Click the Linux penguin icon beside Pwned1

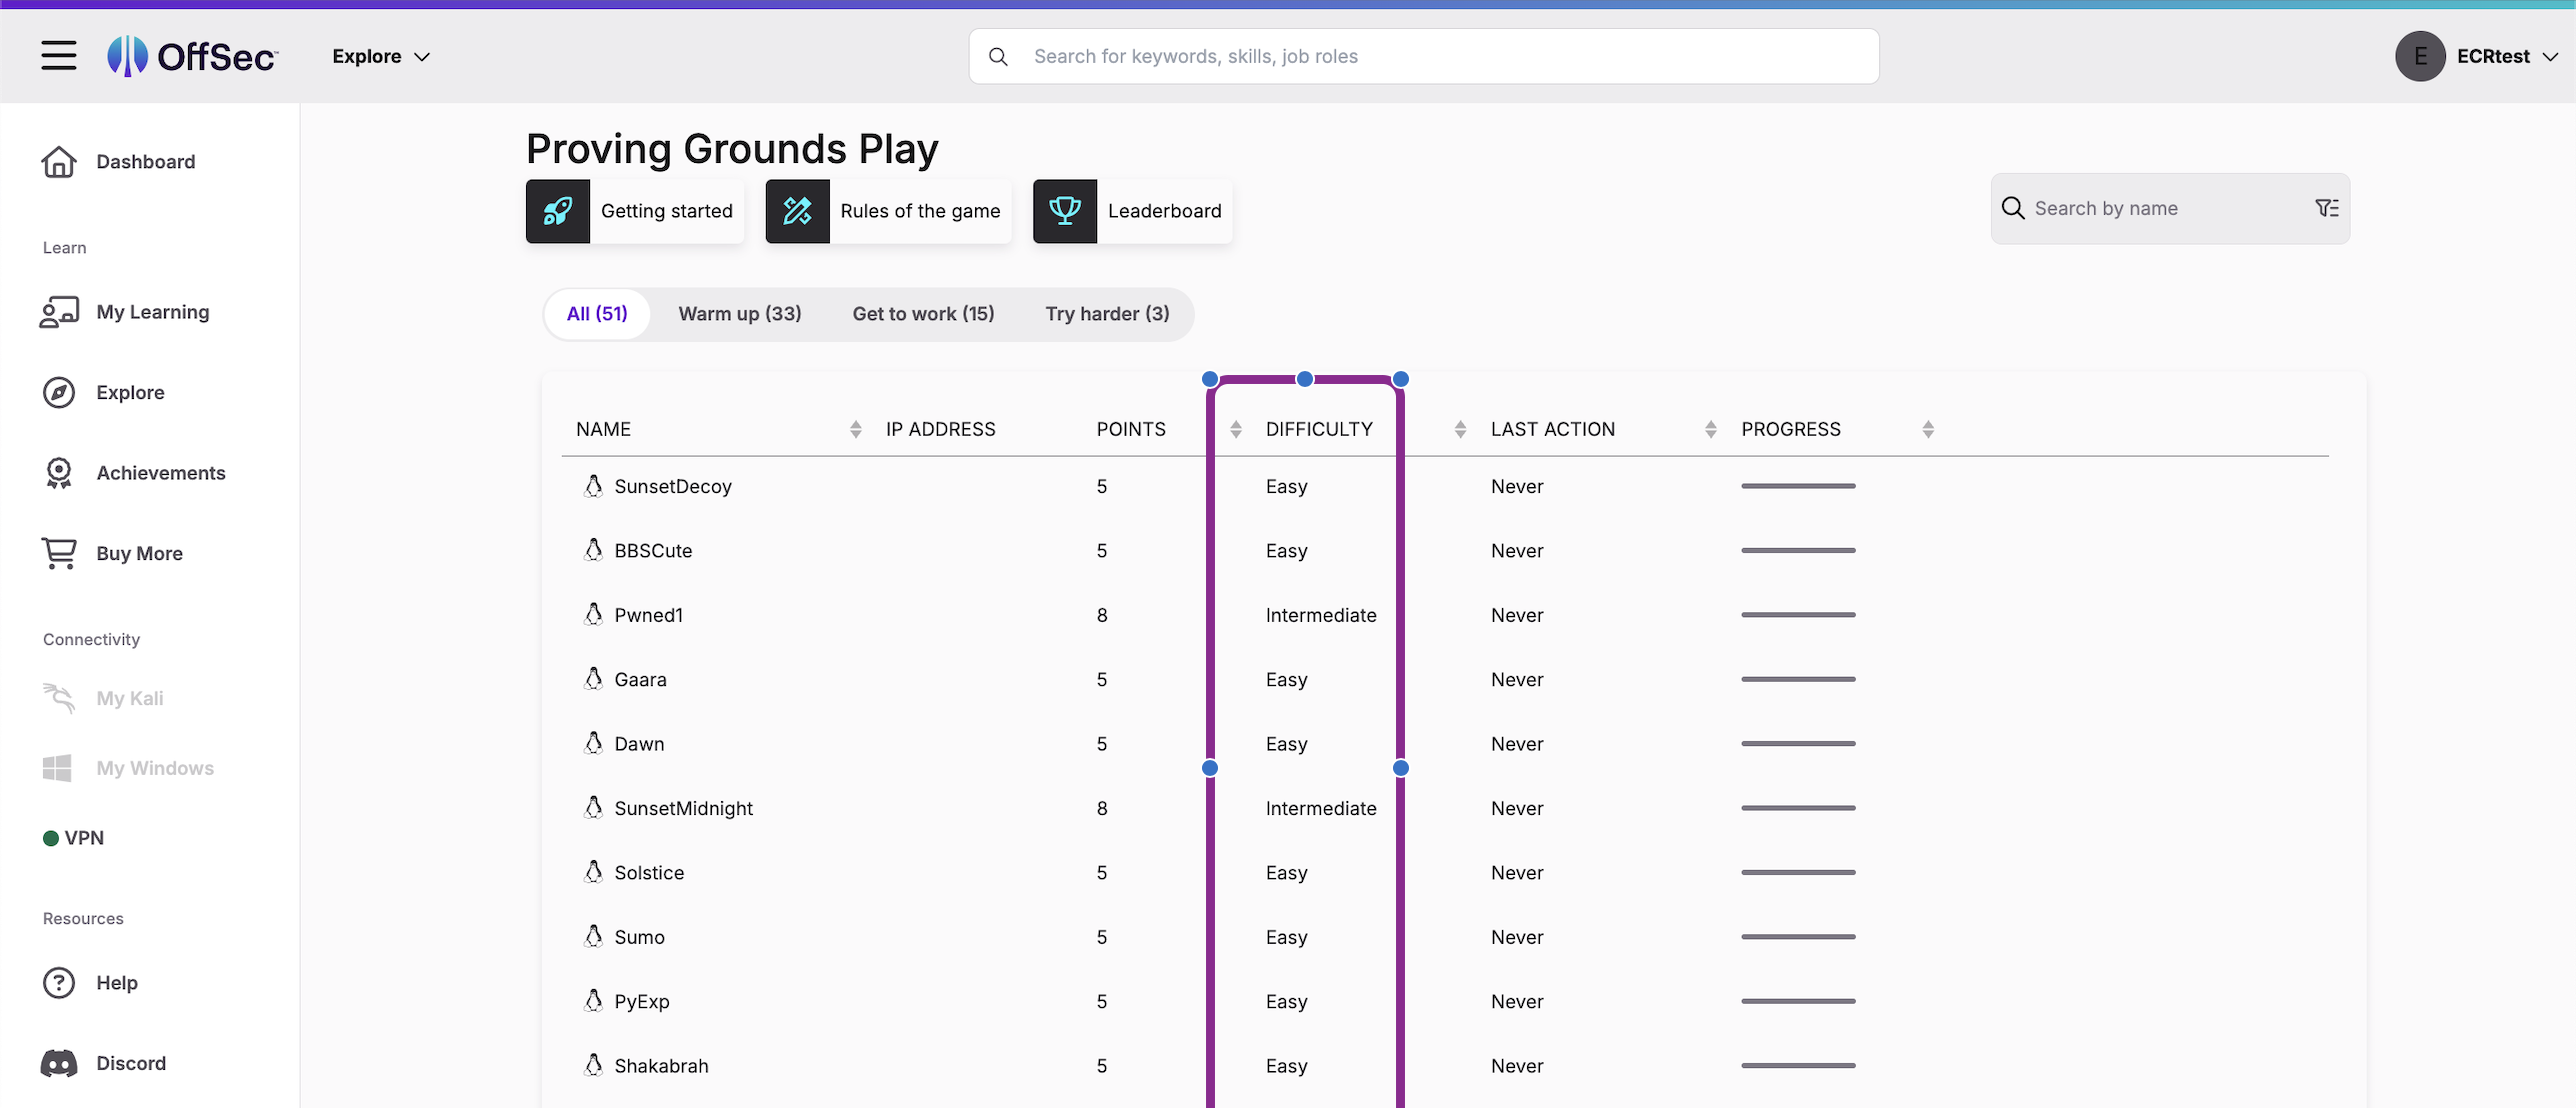point(594,614)
